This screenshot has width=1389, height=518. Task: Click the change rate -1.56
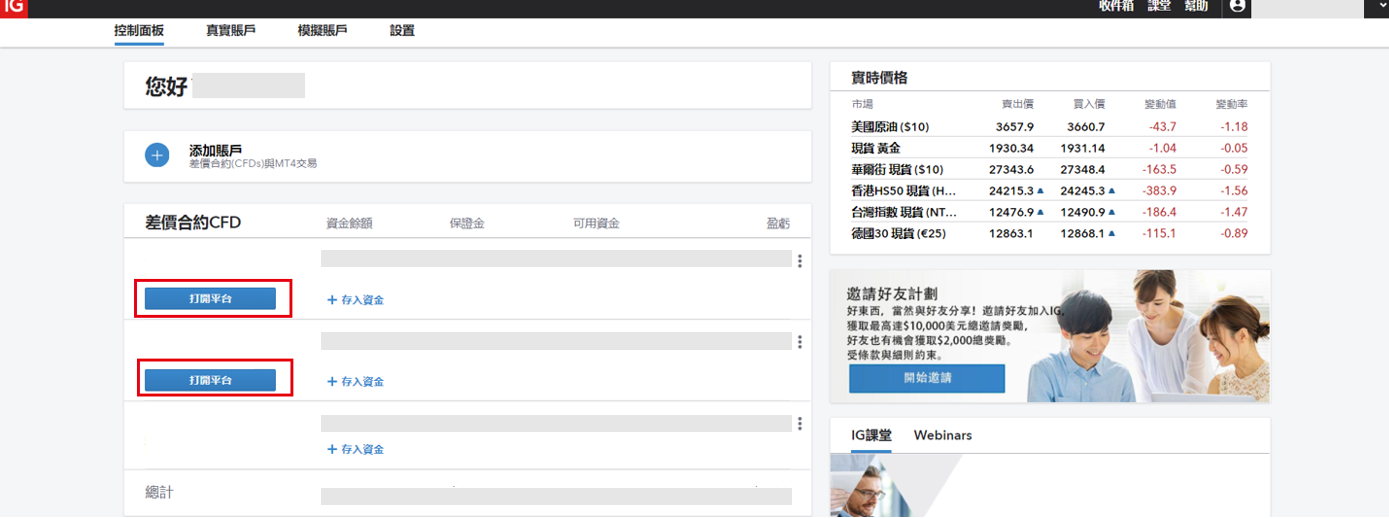pos(1233,191)
